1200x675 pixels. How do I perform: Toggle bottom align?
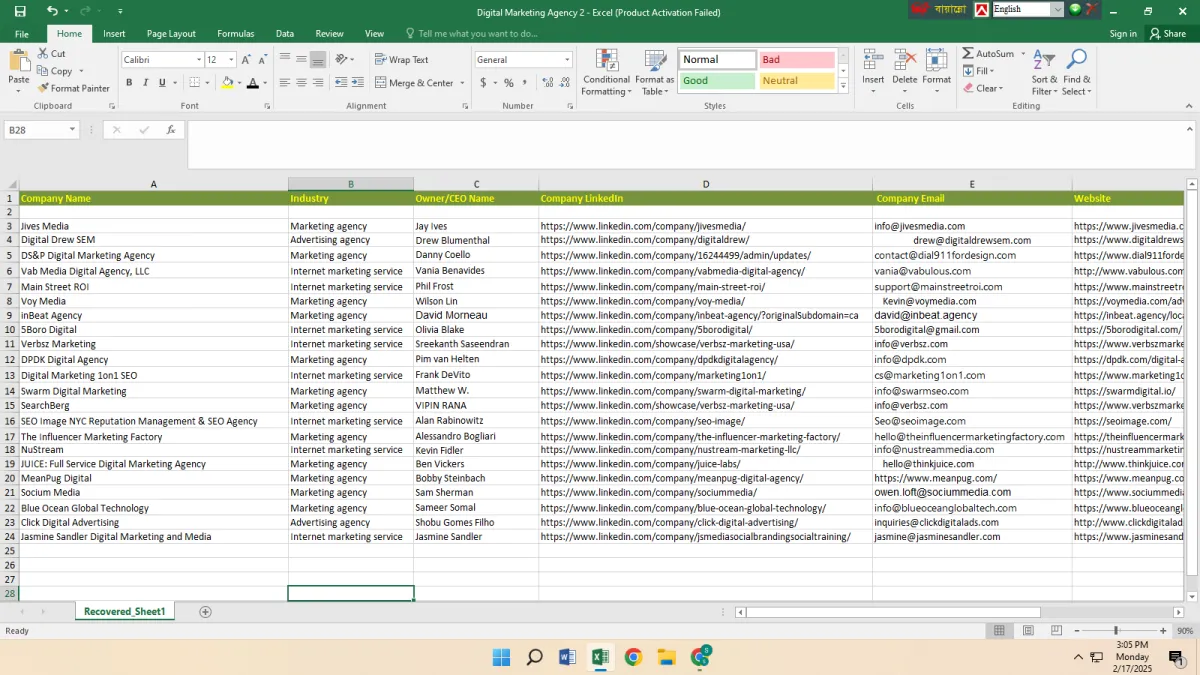[318, 59]
